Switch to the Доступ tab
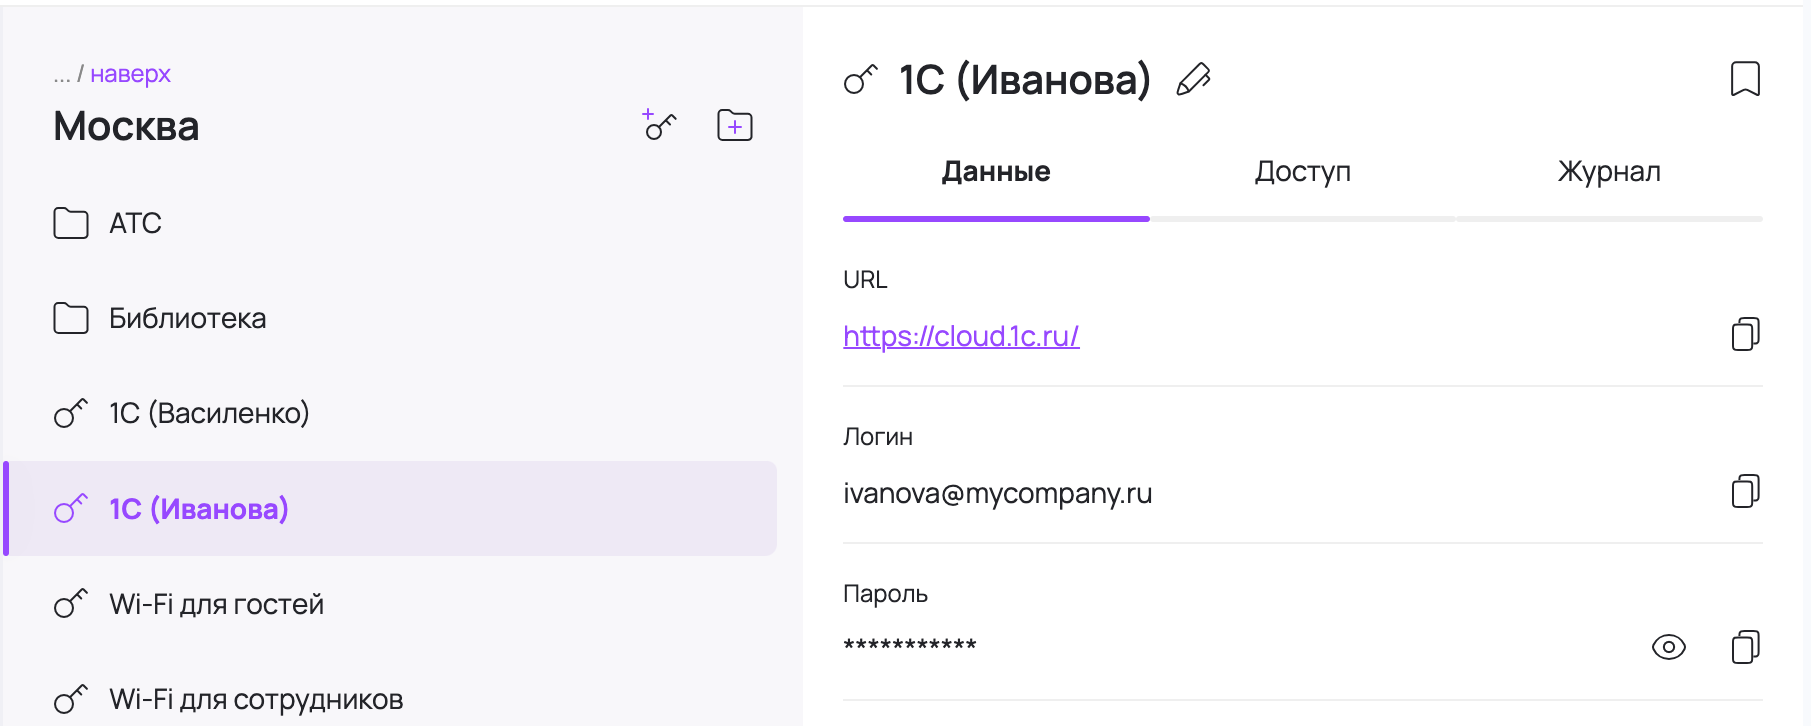 [1302, 172]
